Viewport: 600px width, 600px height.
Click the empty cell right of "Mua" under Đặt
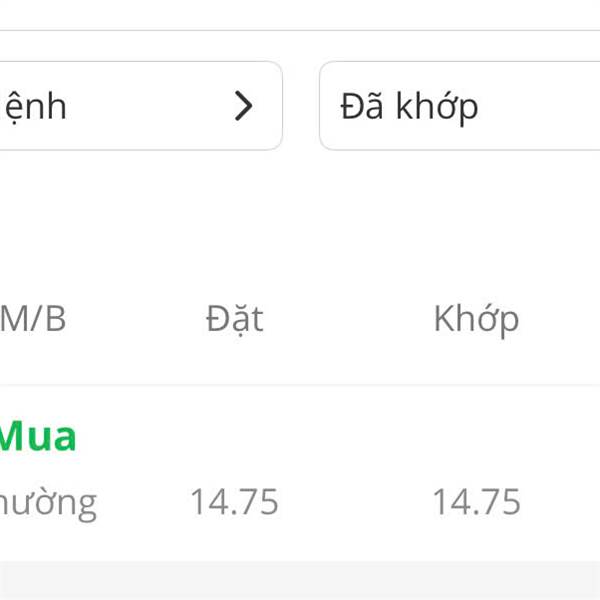click(235, 437)
